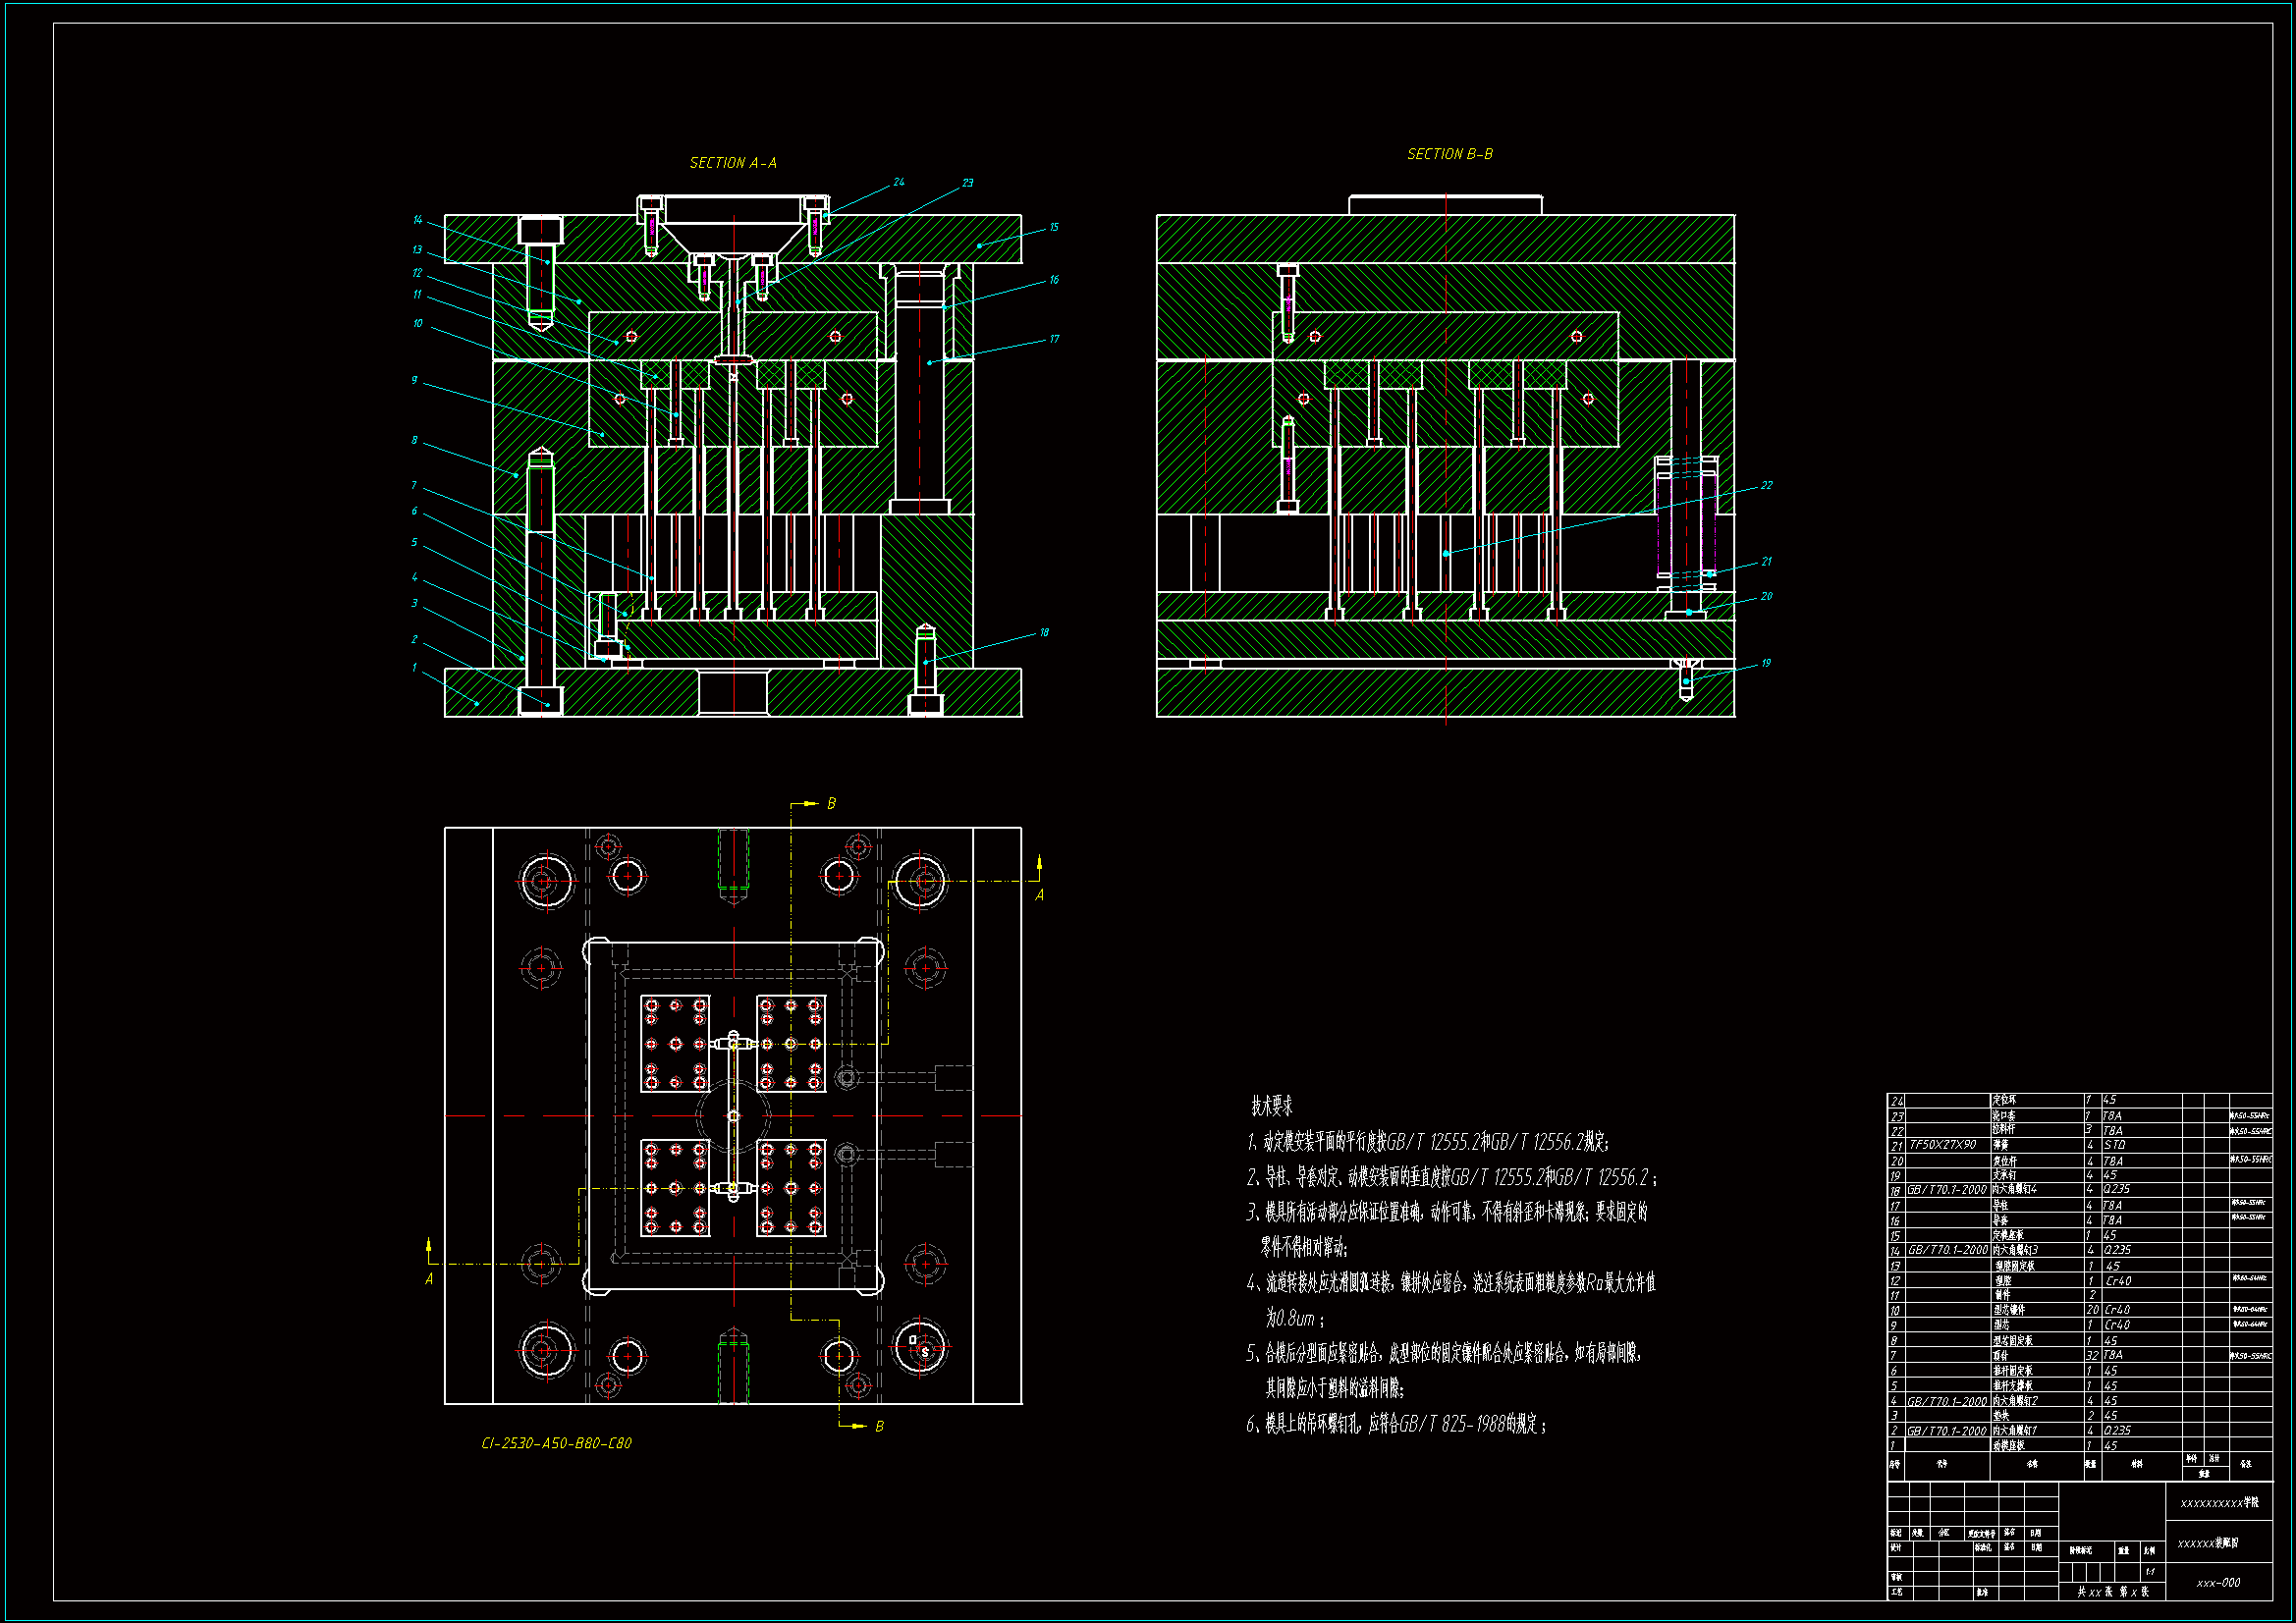Click callout 18 near the lower screw
Screen dimensions: 2296x1623
click(1044, 632)
